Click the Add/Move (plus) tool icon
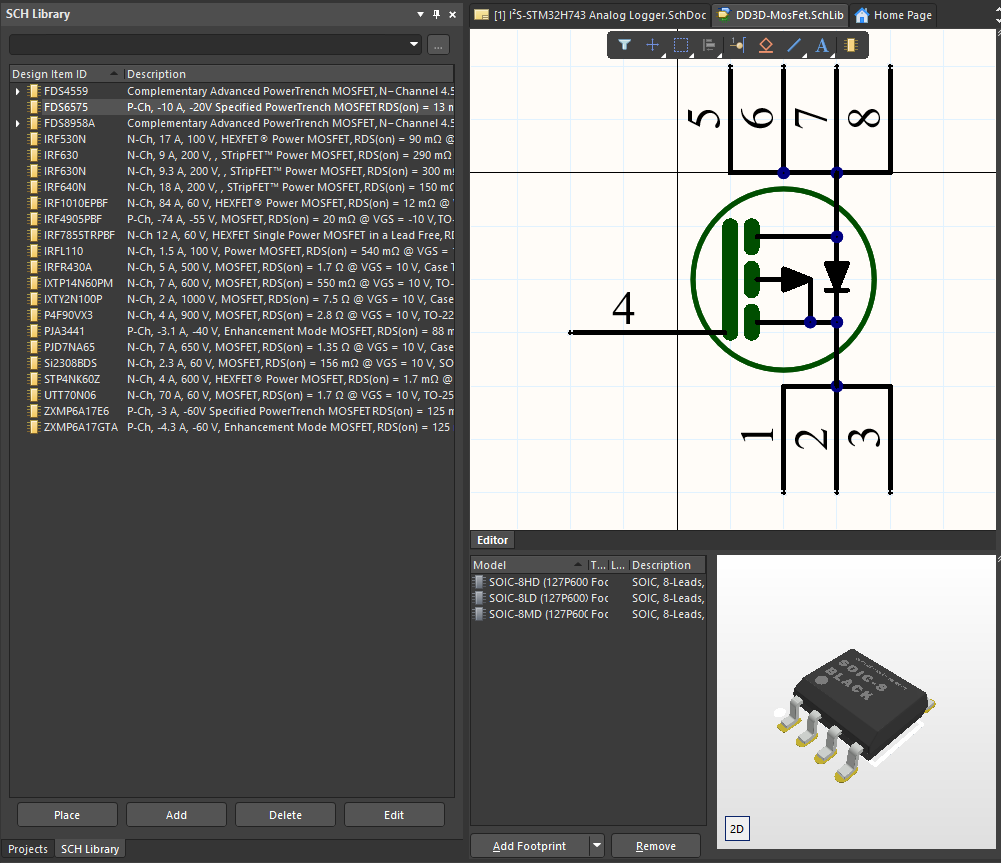Screen dimensions: 1001x863 (x=652, y=45)
